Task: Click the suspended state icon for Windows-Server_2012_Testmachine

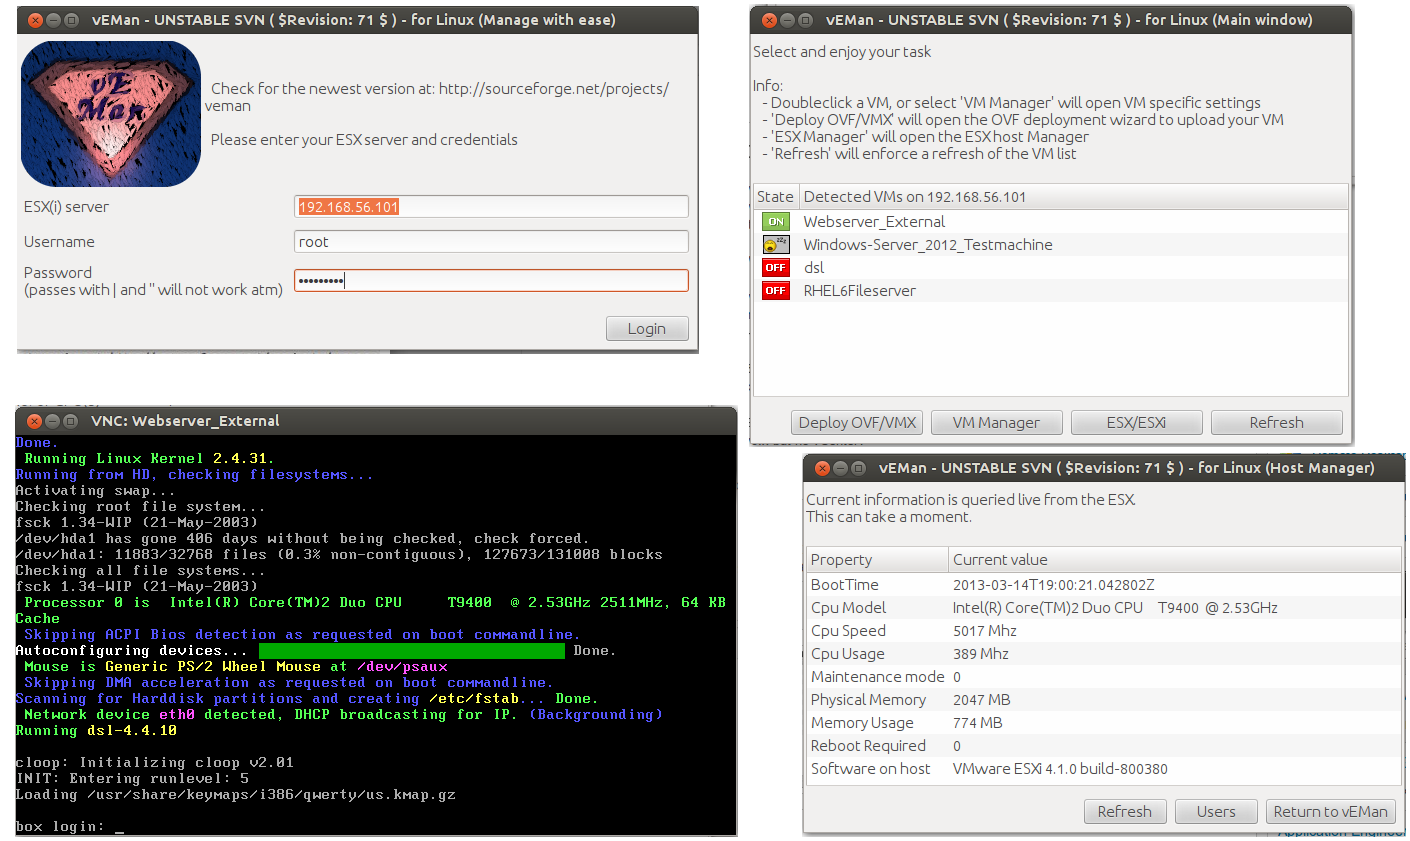Action: pos(775,244)
